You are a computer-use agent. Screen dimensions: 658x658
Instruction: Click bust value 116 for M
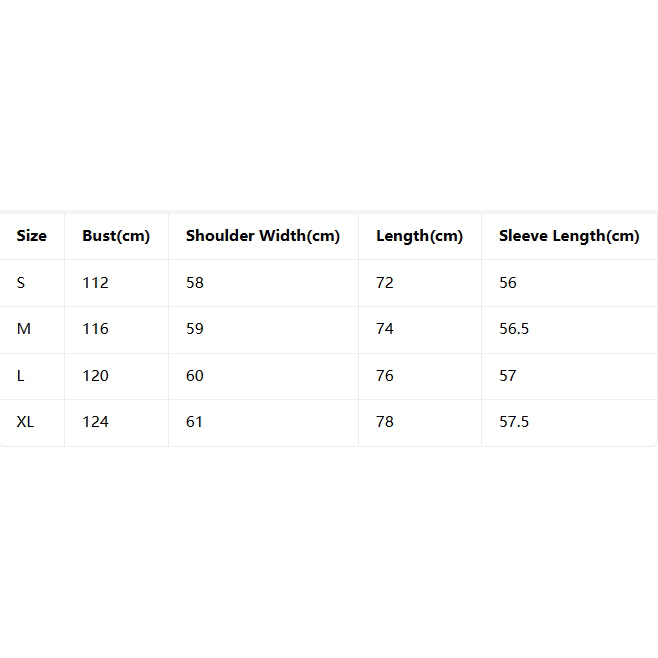click(x=95, y=329)
